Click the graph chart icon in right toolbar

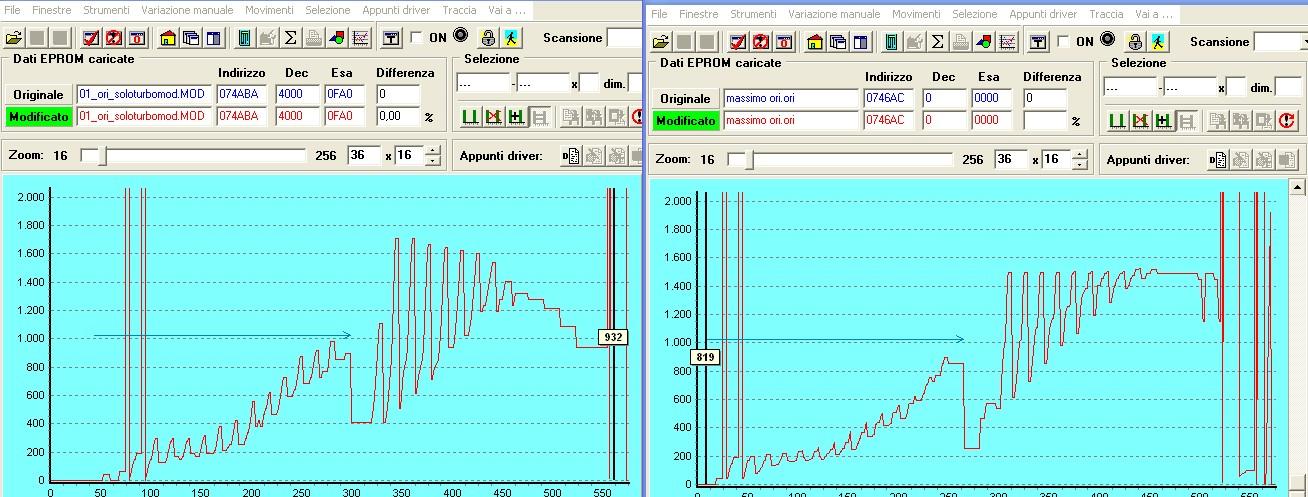point(1007,42)
